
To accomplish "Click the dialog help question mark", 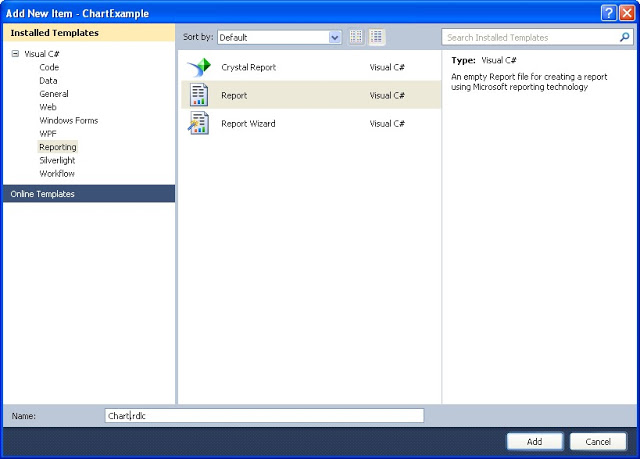I will point(609,13).
